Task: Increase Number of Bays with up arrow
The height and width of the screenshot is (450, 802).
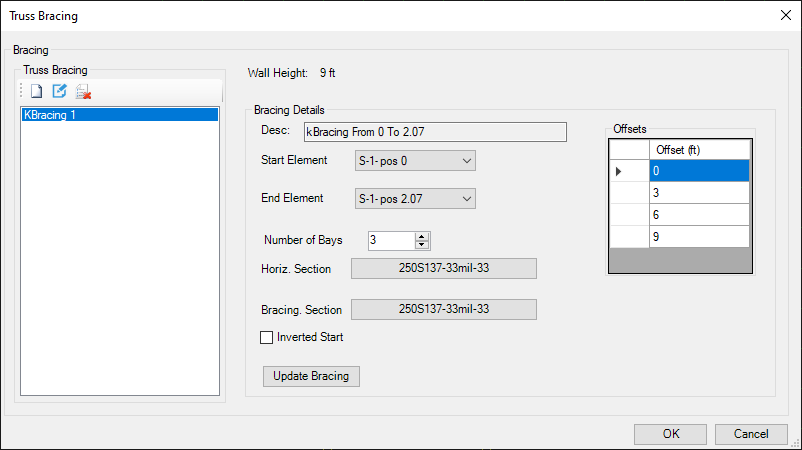Action: tap(421, 236)
